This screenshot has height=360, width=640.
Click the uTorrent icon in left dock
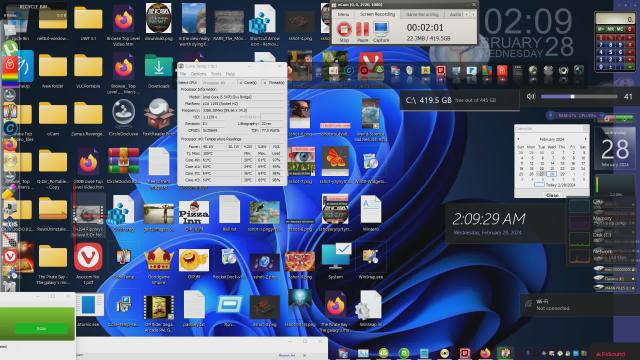(x=9, y=49)
